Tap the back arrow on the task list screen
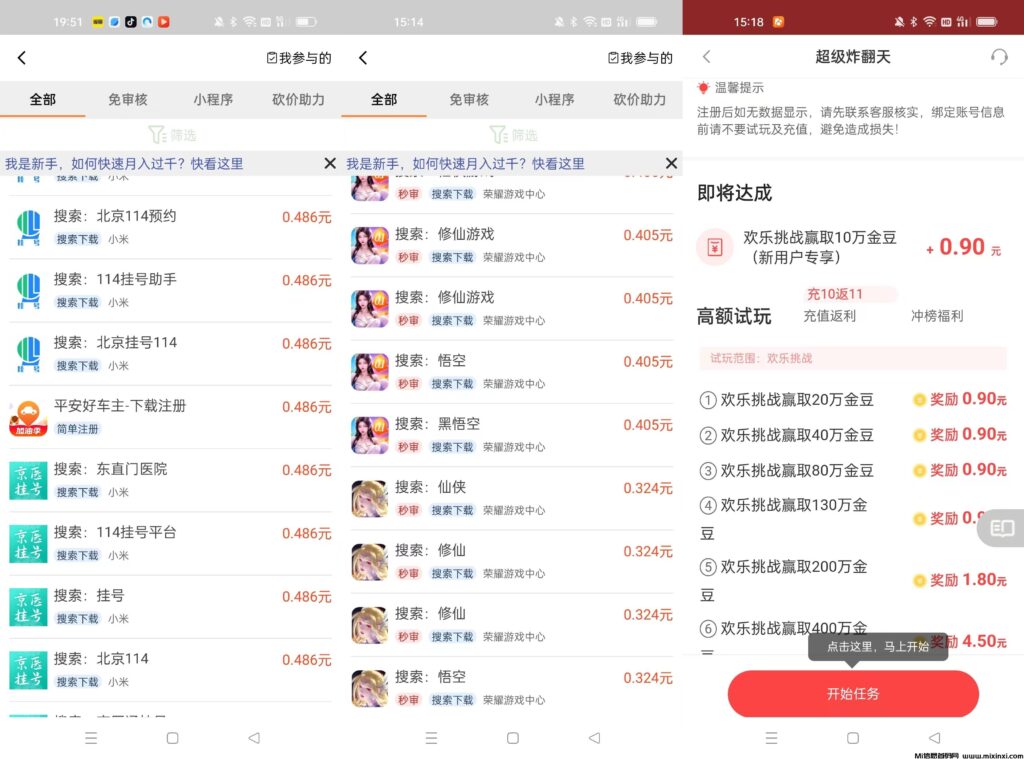The width and height of the screenshot is (1024, 759). 22,57
